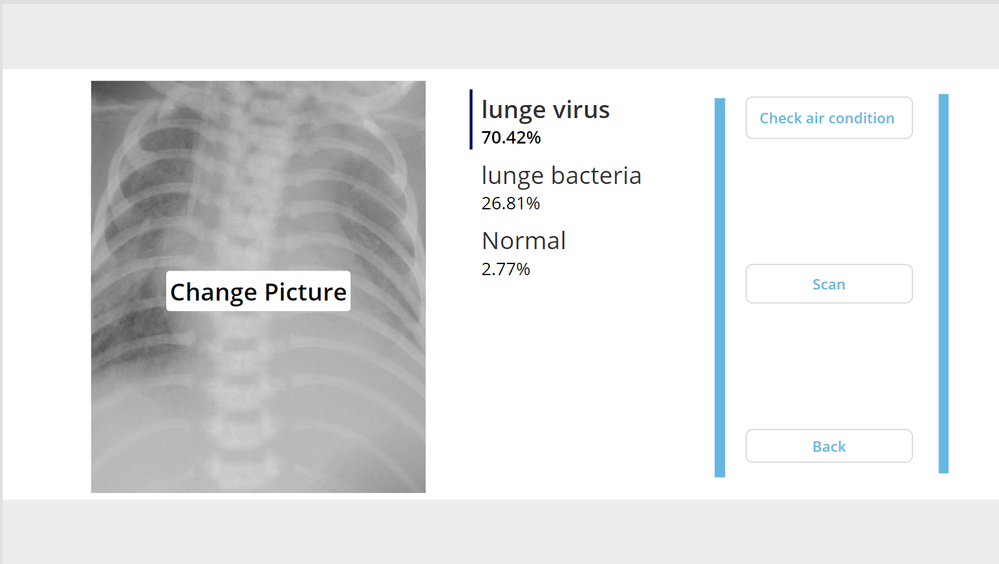Click the Change Picture button
The width and height of the screenshot is (999, 564).
[x=258, y=292]
